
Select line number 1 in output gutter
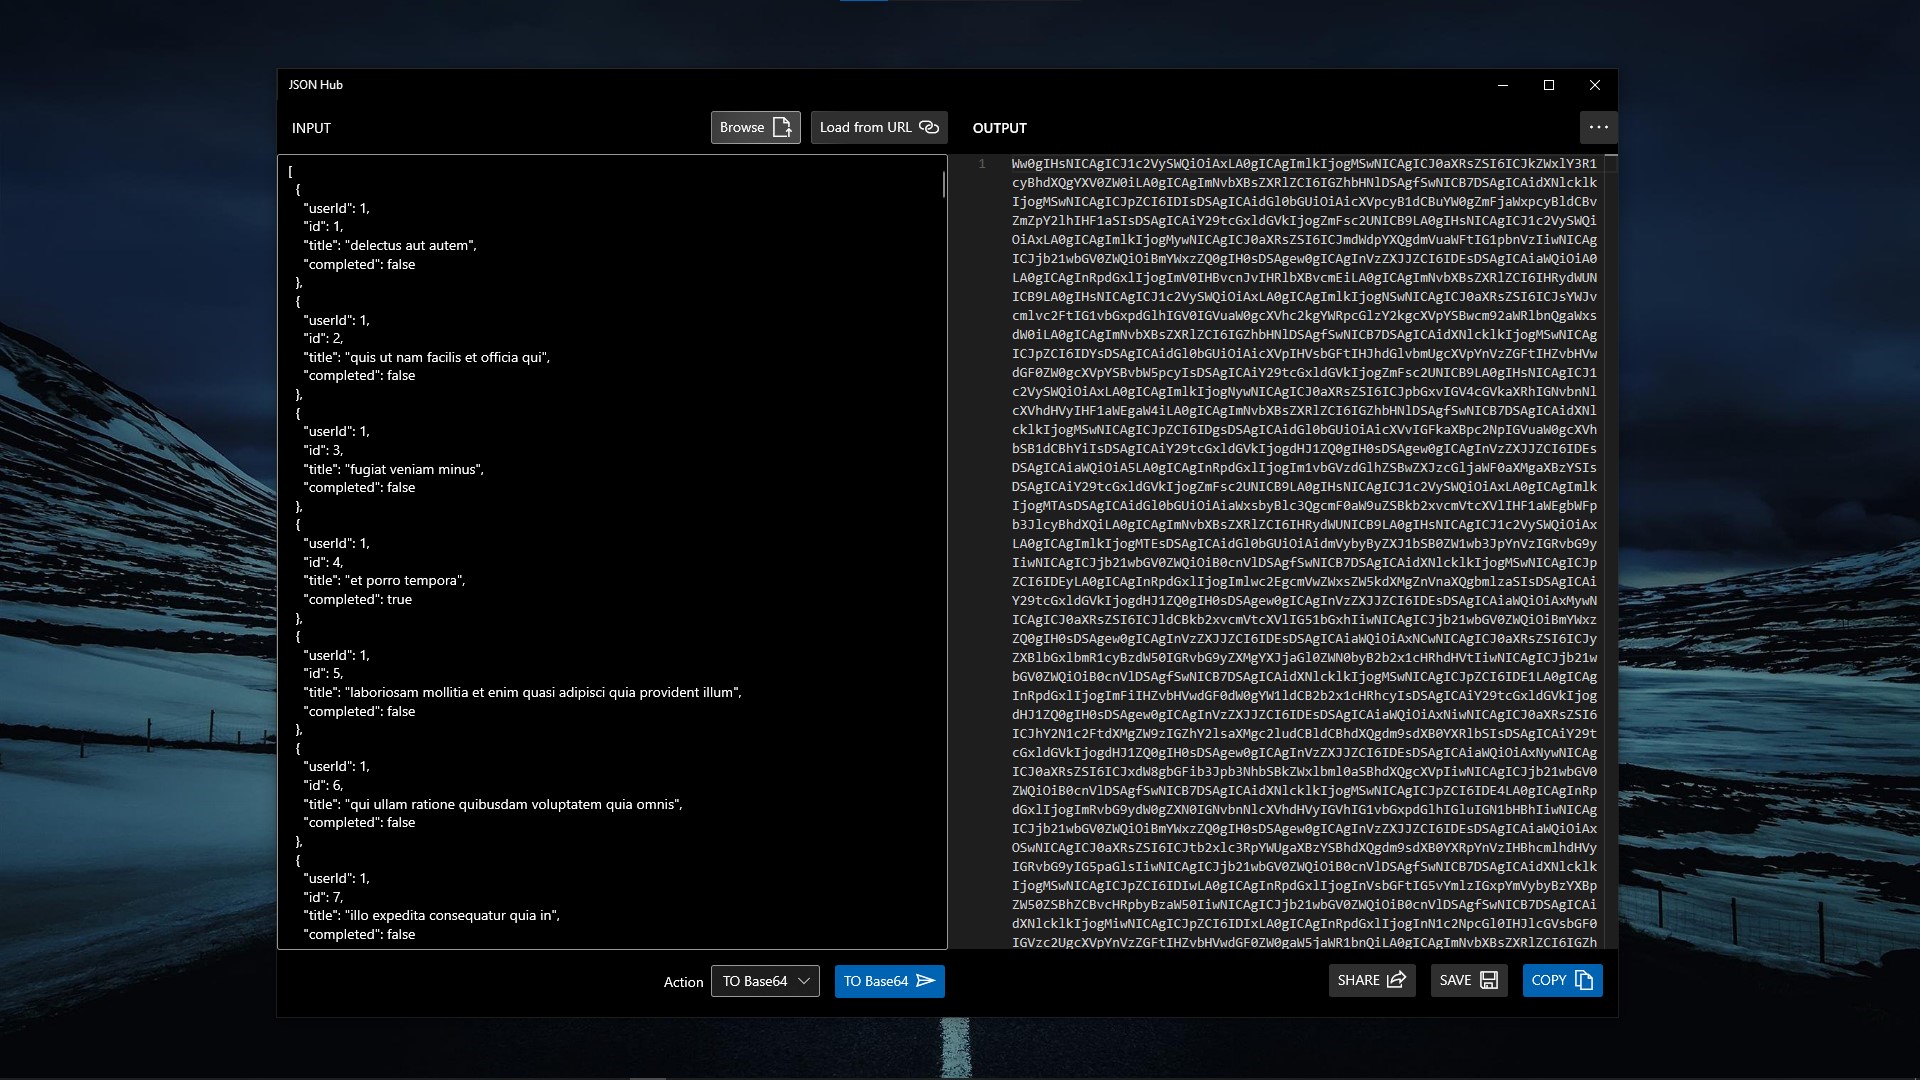(x=982, y=164)
